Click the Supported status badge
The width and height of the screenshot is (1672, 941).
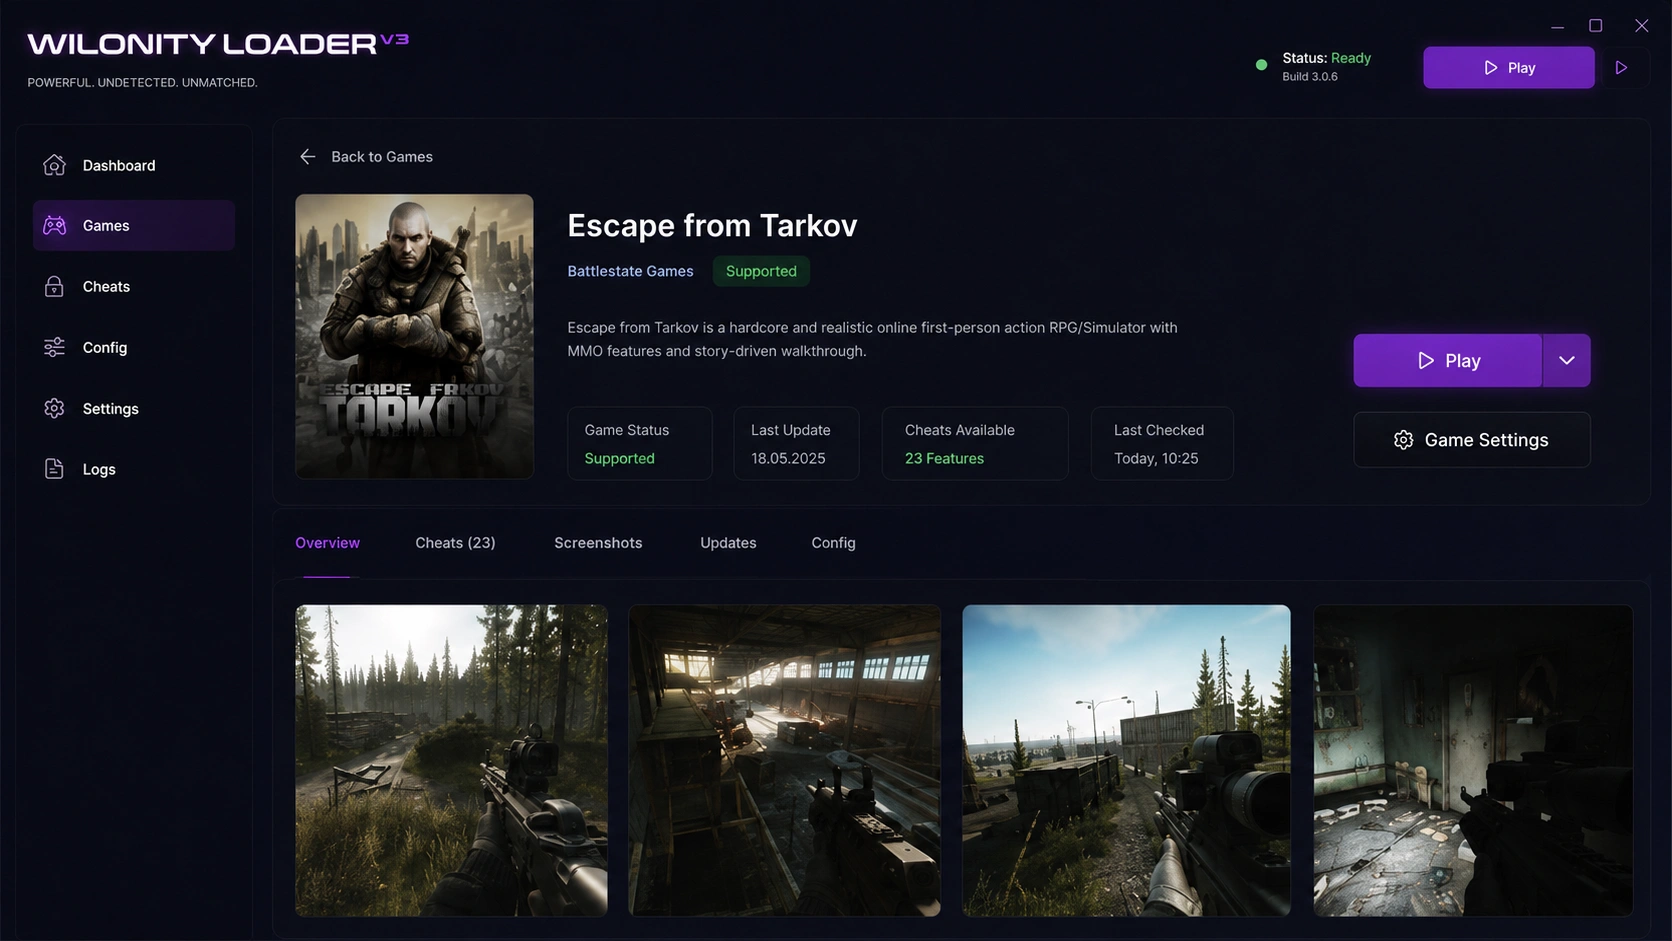pyautogui.click(x=761, y=271)
